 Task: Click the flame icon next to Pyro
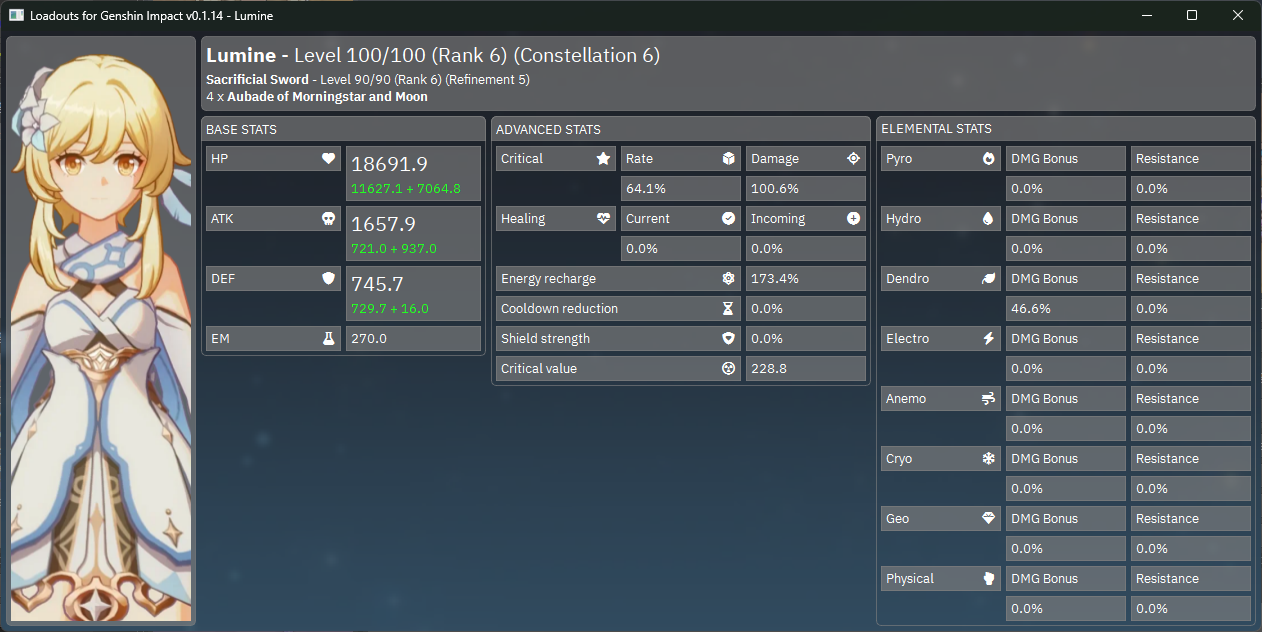pyautogui.click(x=988, y=159)
